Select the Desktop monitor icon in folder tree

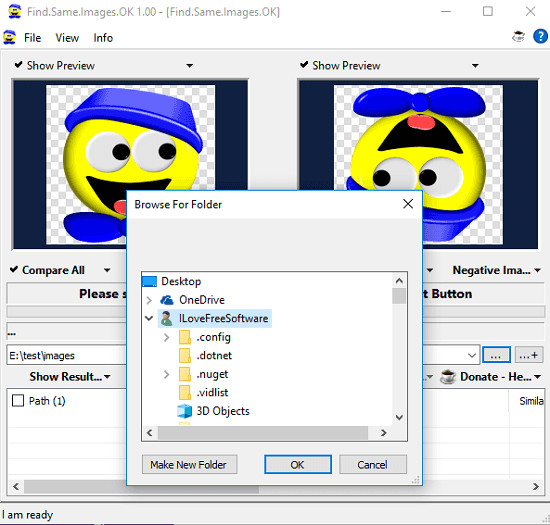pyautogui.click(x=149, y=281)
